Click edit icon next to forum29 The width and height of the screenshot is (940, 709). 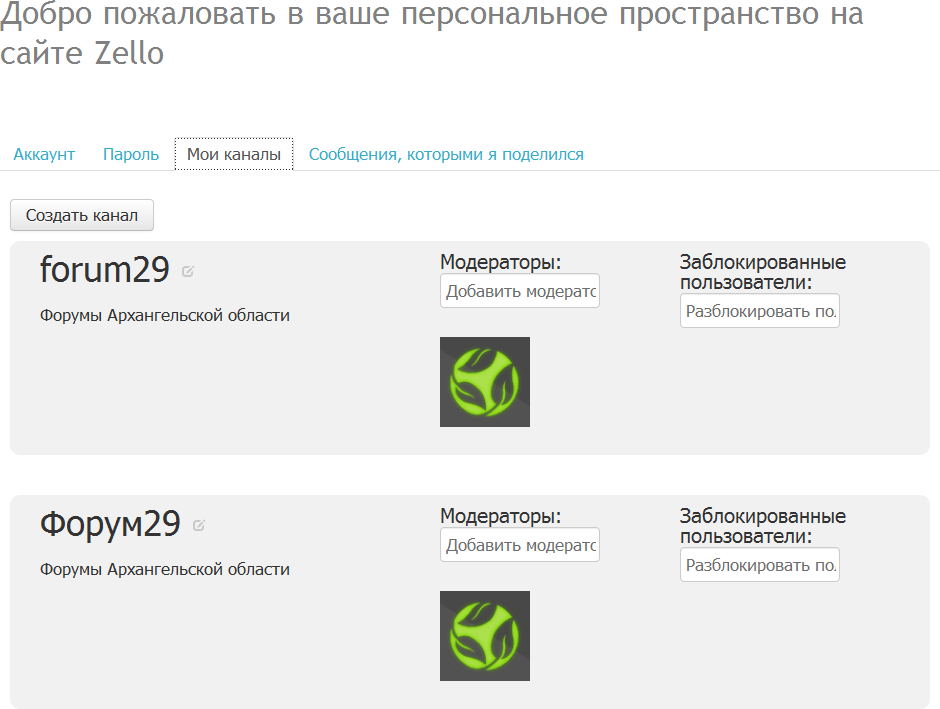pyautogui.click(x=188, y=271)
